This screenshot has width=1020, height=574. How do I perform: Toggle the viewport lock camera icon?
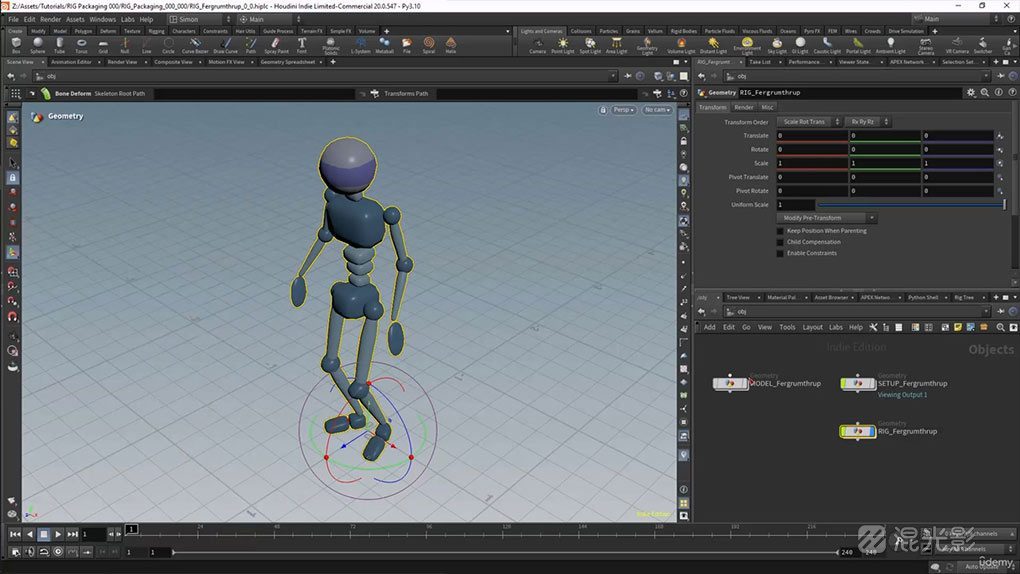[603, 110]
